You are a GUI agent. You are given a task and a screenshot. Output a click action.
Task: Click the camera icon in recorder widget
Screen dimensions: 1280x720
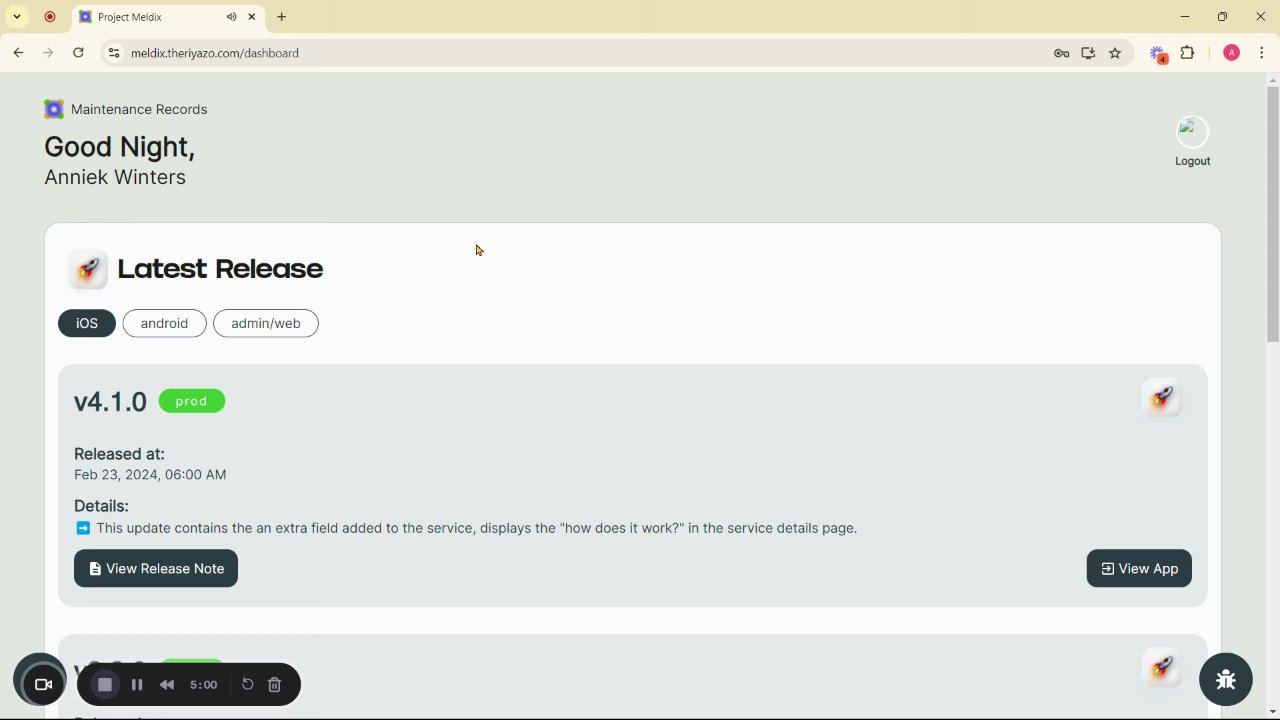click(x=43, y=684)
